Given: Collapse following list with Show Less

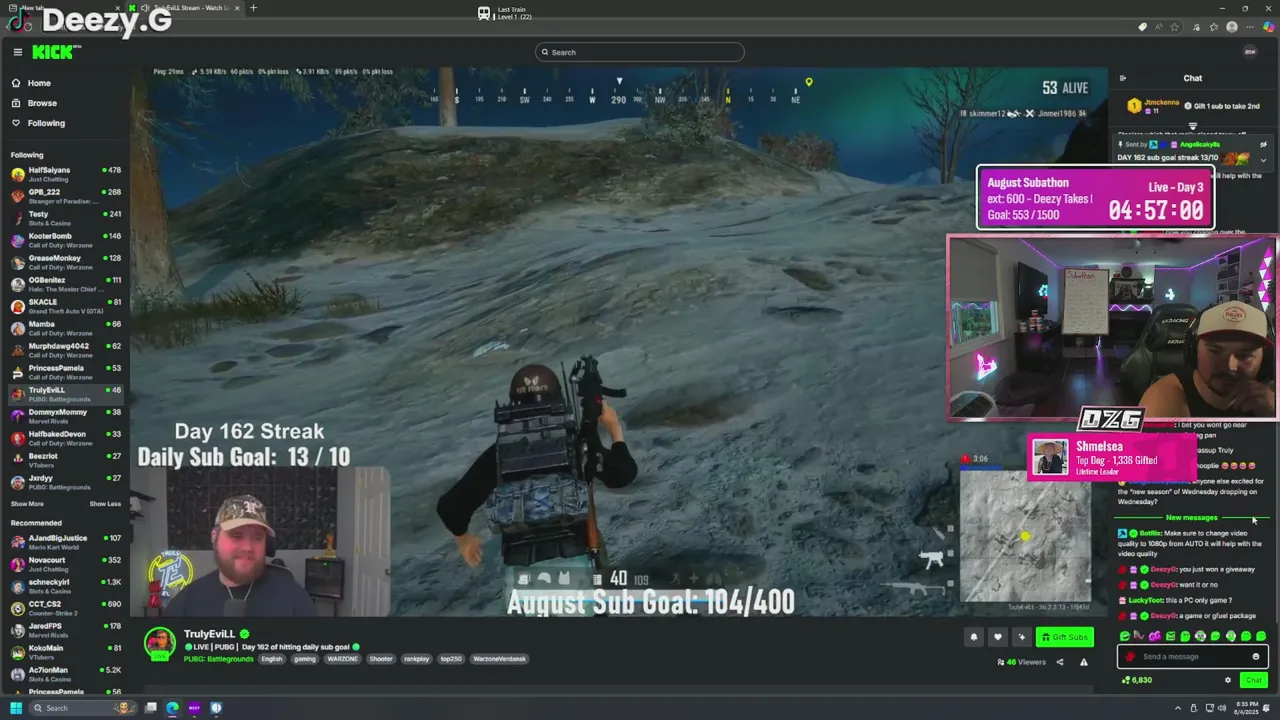Looking at the screenshot, I should coord(105,504).
